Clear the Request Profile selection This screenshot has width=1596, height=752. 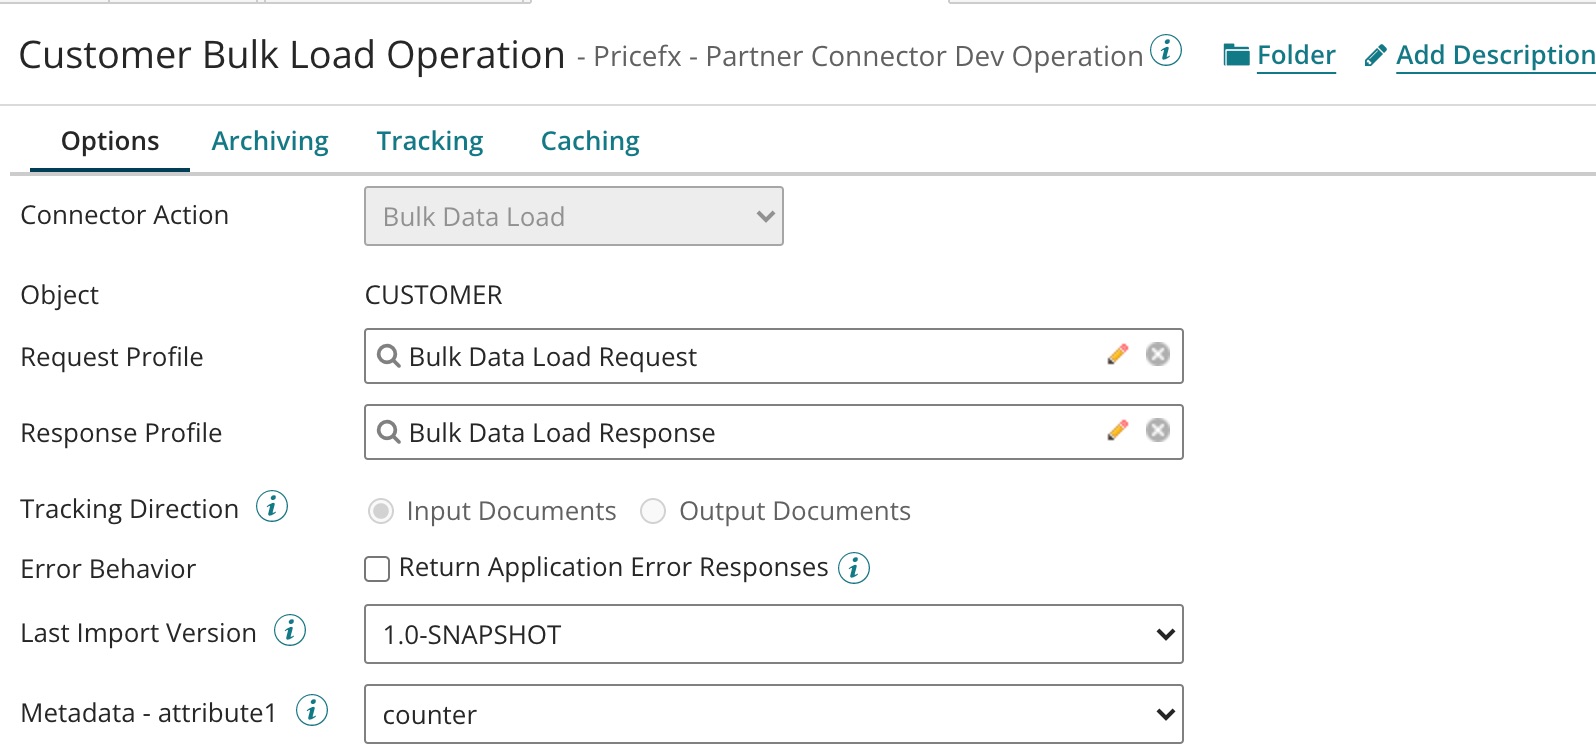click(1158, 354)
